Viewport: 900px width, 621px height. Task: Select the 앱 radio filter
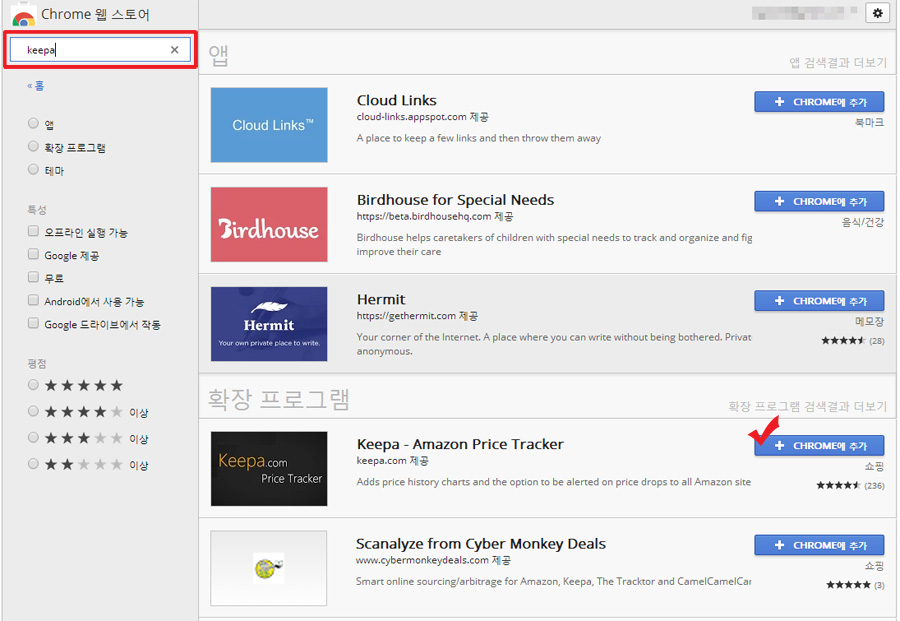[33, 123]
